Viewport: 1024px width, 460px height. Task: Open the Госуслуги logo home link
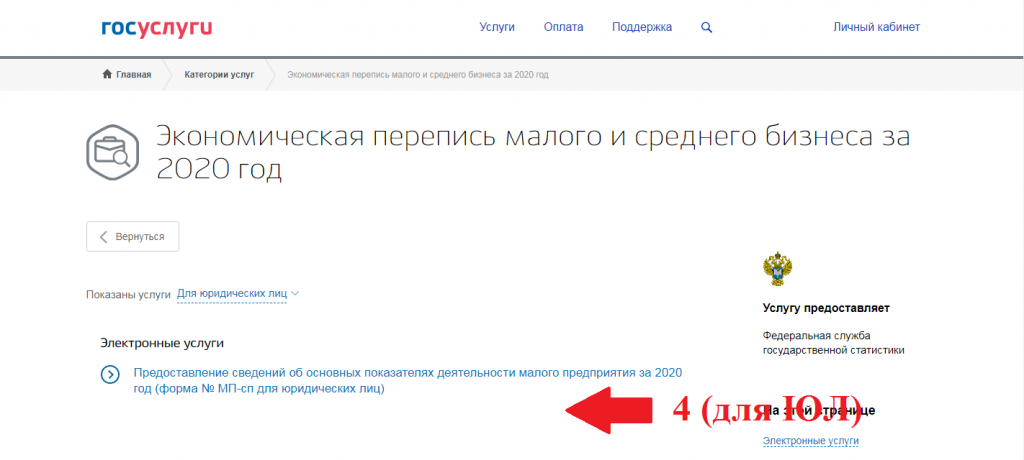(157, 28)
